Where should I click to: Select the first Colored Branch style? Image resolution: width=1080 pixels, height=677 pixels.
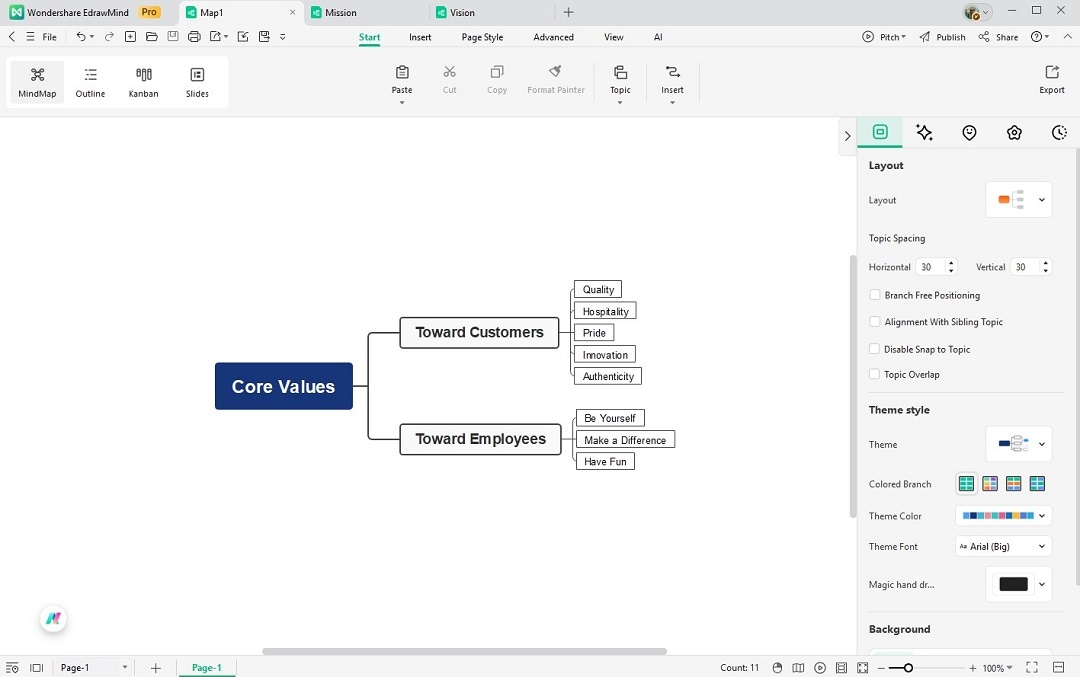click(x=966, y=483)
